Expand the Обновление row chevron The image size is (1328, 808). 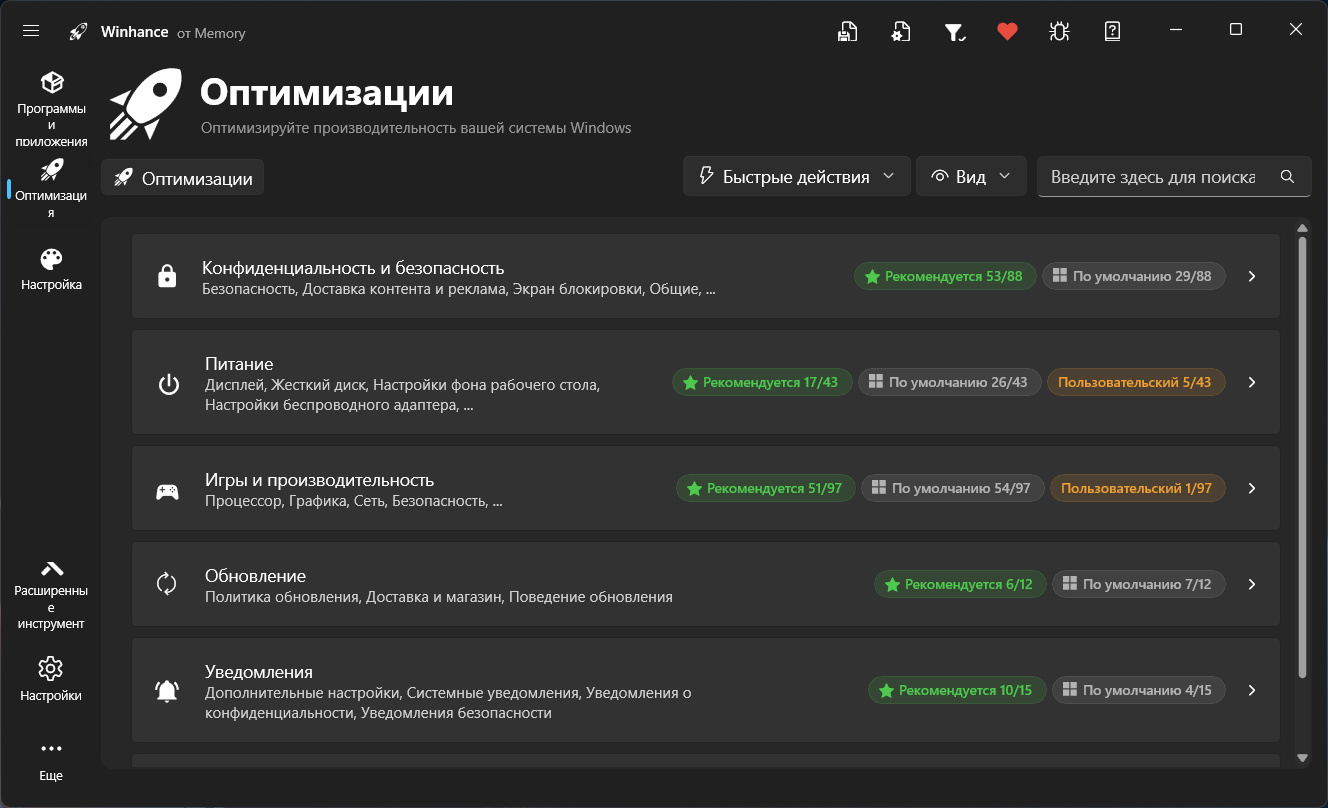tap(1252, 584)
